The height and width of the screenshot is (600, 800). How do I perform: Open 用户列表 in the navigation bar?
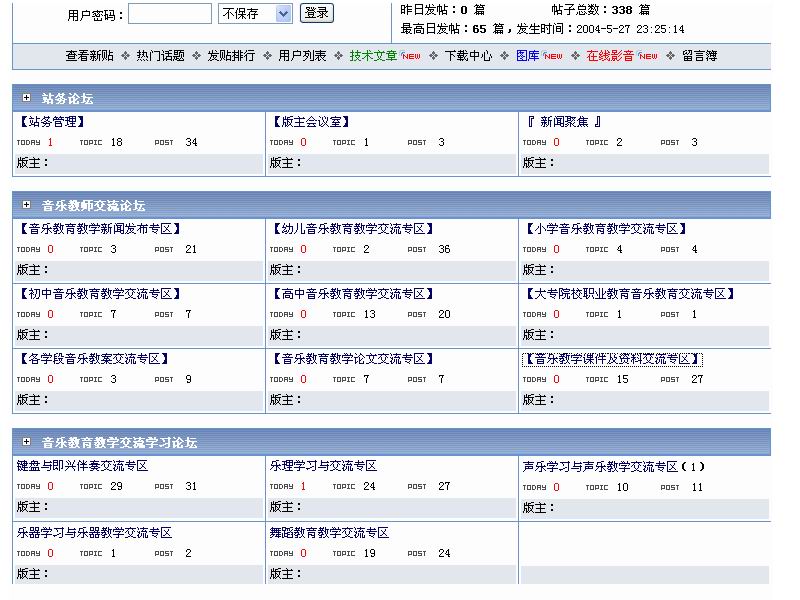302,56
